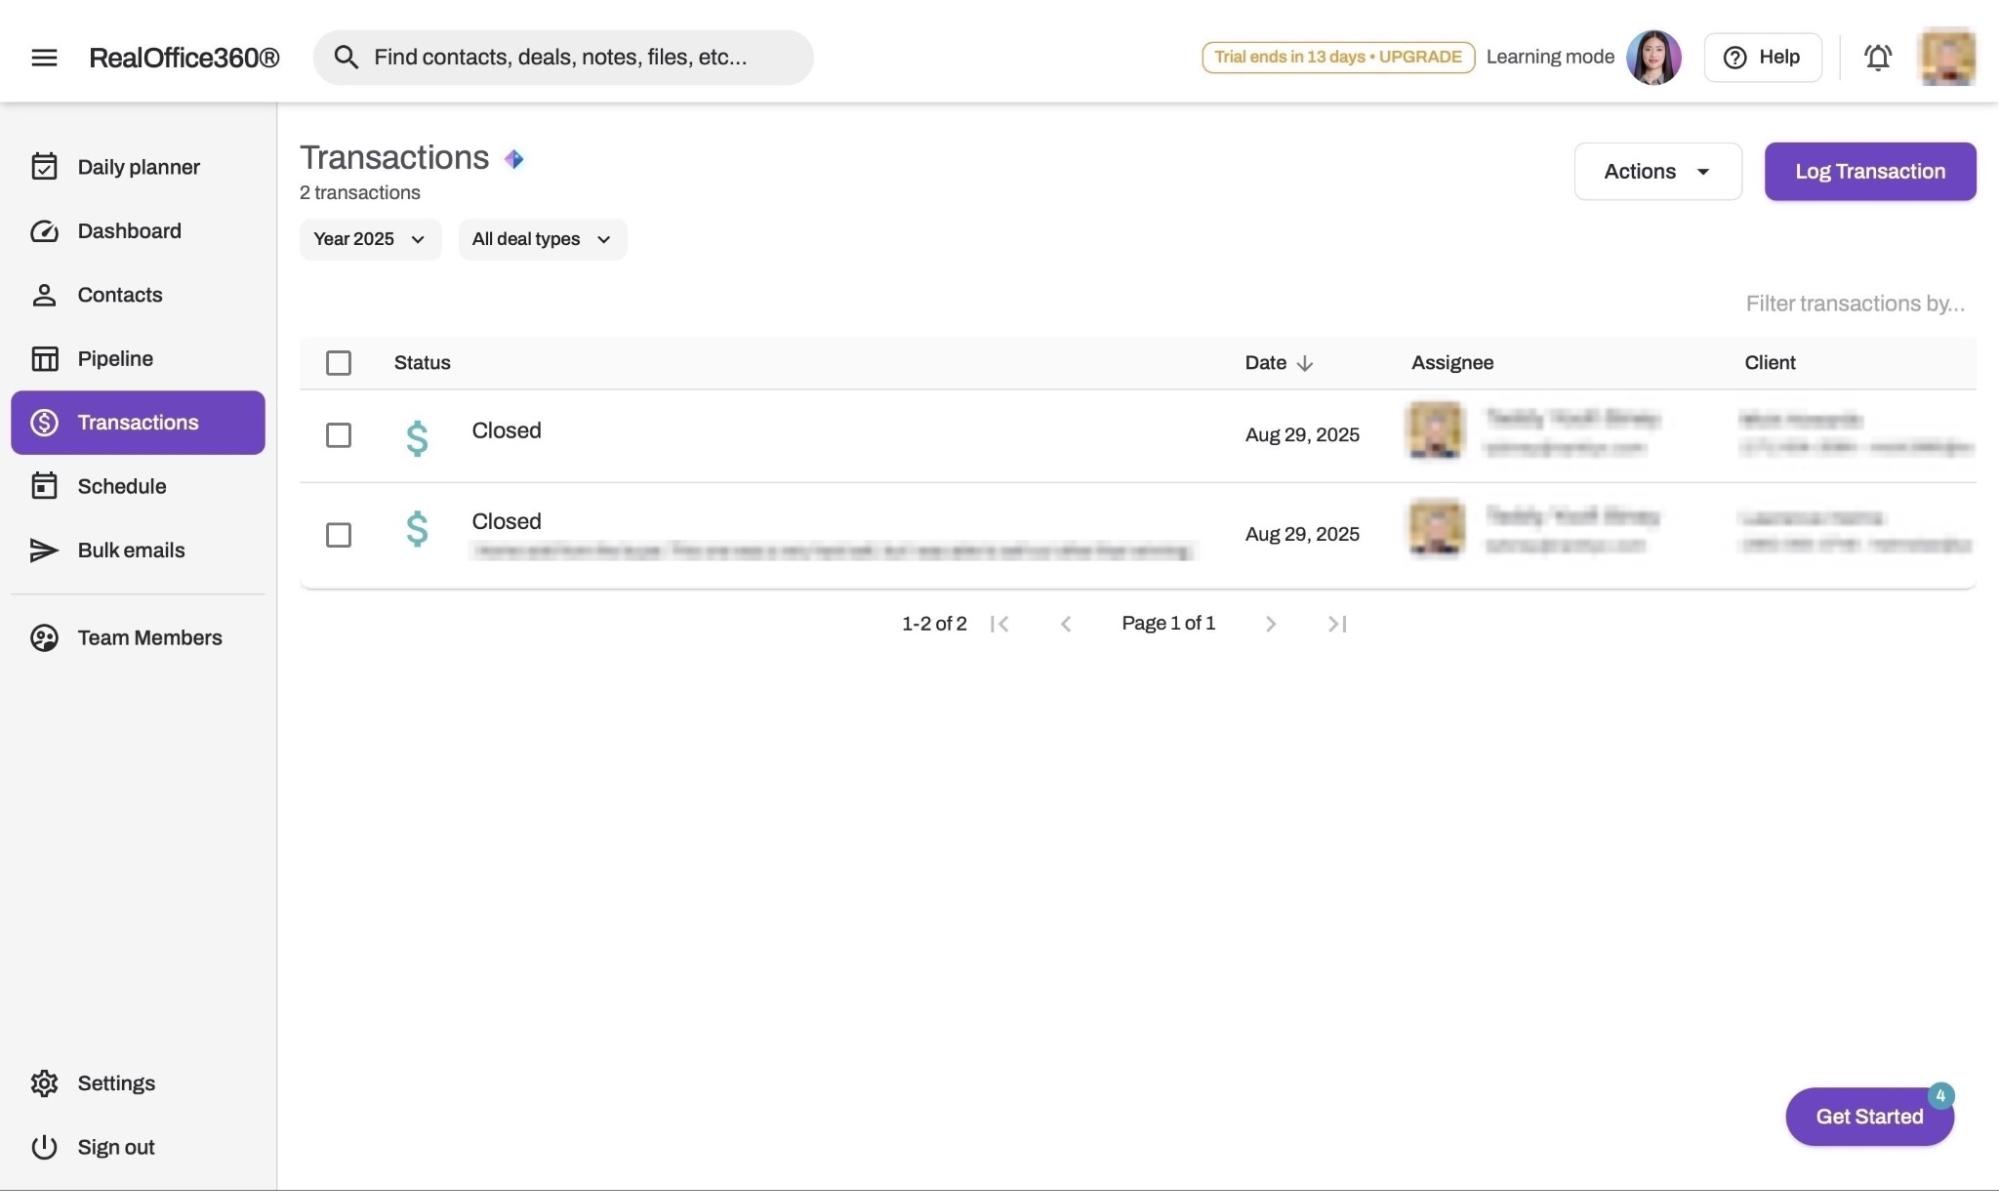Click the Log Transaction button
Viewport: 1999px width, 1191px height.
click(x=1869, y=171)
